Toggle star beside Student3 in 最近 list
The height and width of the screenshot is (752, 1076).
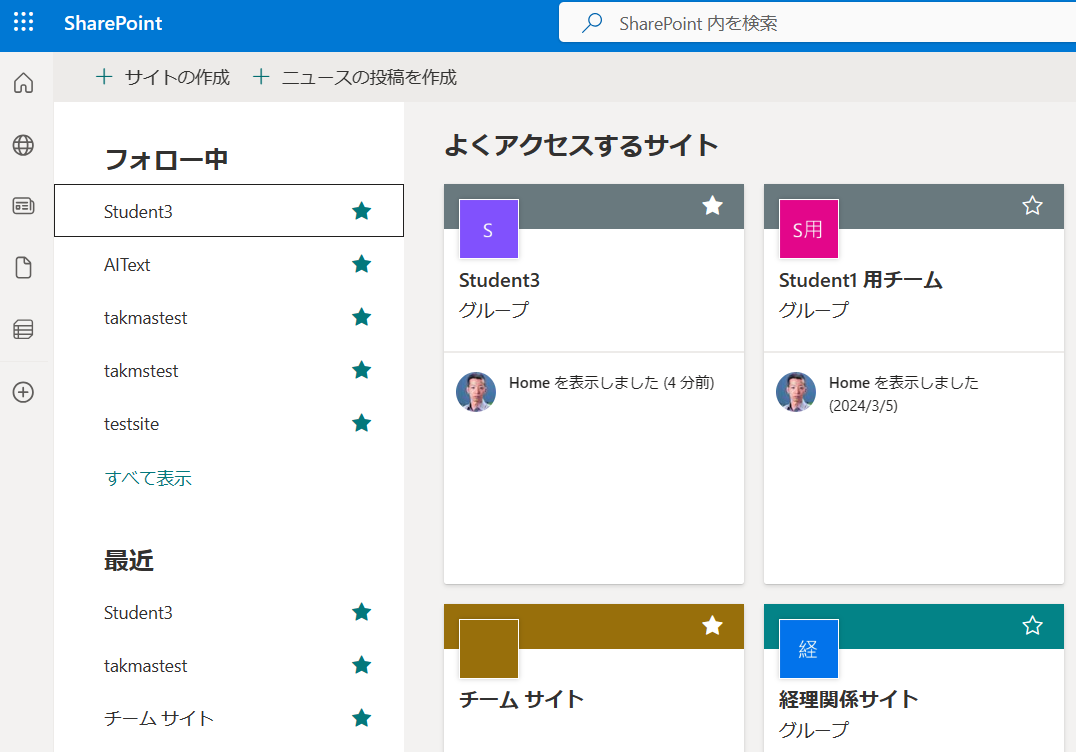[x=362, y=612]
